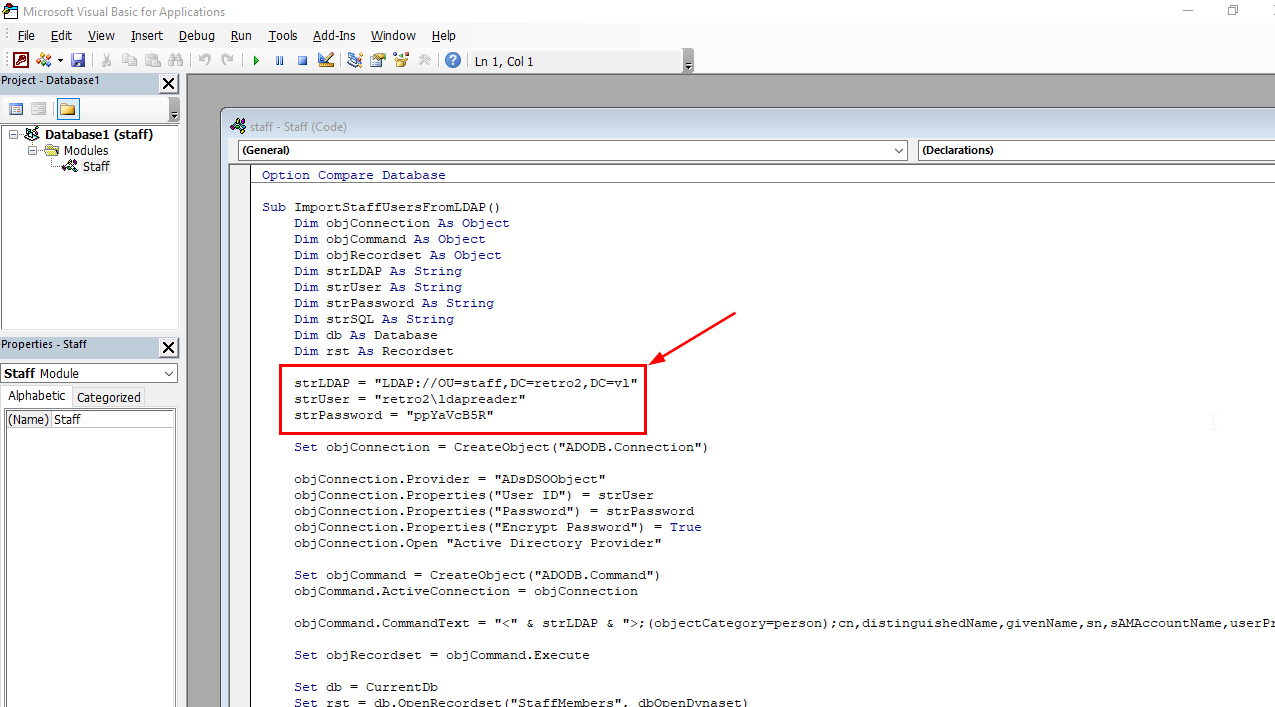Screen dimensions: 1275x707
Task: Click the (Name) property value Staff field
Action: pyautogui.click(x=112, y=420)
